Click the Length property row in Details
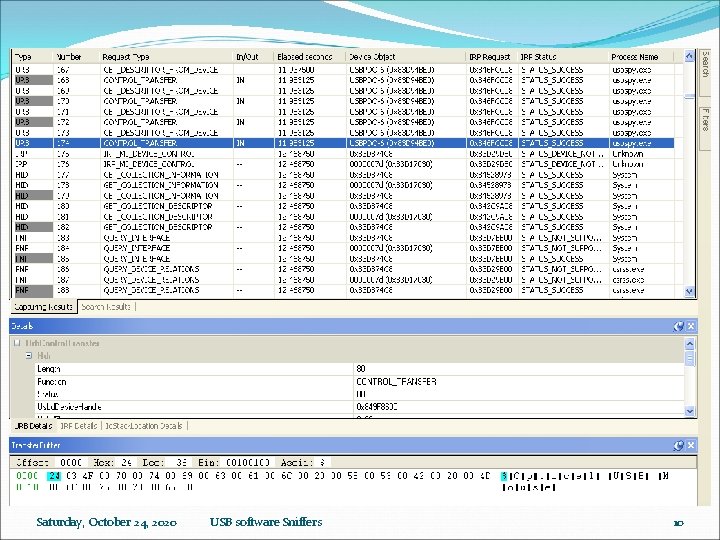 (359, 369)
